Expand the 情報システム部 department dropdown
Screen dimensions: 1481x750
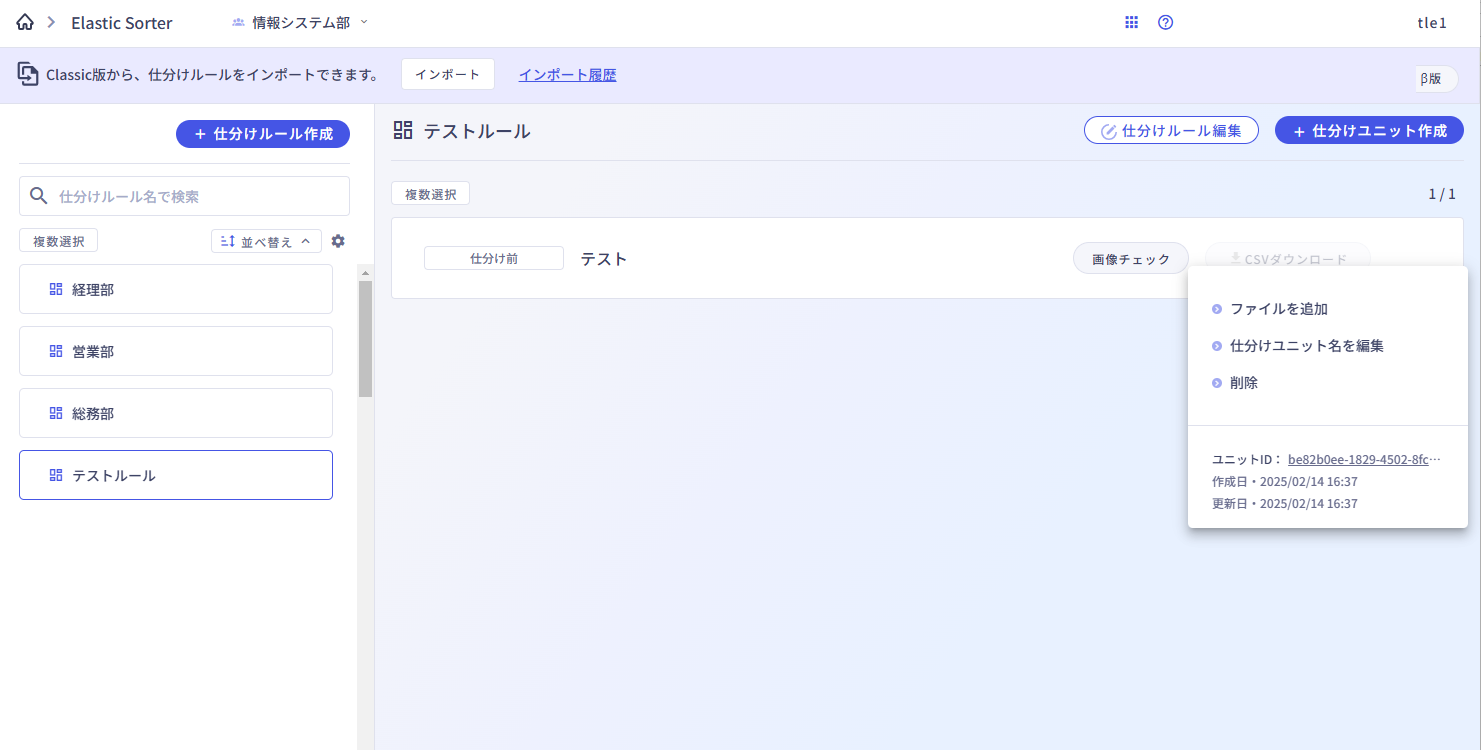click(300, 22)
